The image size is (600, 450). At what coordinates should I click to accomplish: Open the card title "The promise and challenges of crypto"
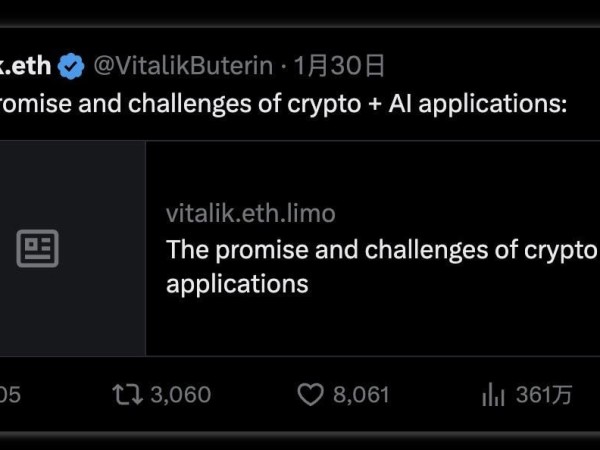click(382, 250)
